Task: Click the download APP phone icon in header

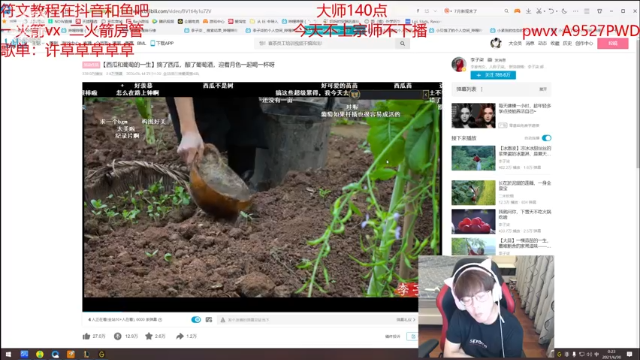Action: click(153, 43)
